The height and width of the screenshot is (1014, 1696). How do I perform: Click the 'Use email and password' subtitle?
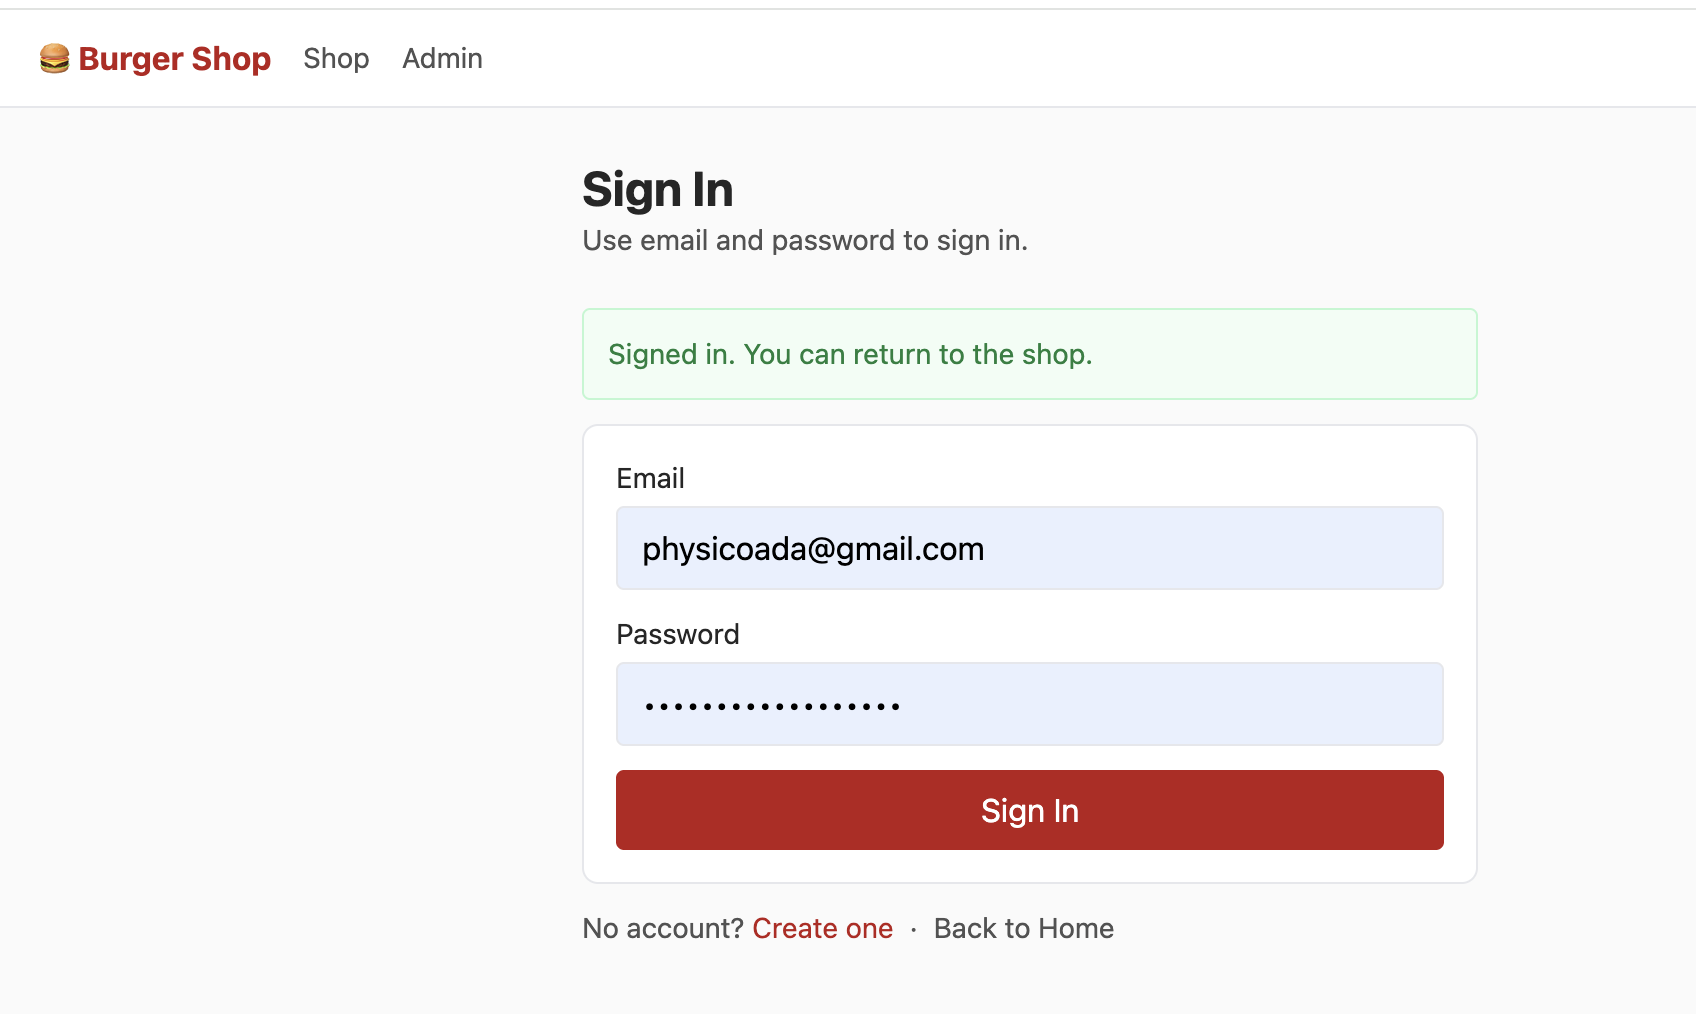coord(804,241)
